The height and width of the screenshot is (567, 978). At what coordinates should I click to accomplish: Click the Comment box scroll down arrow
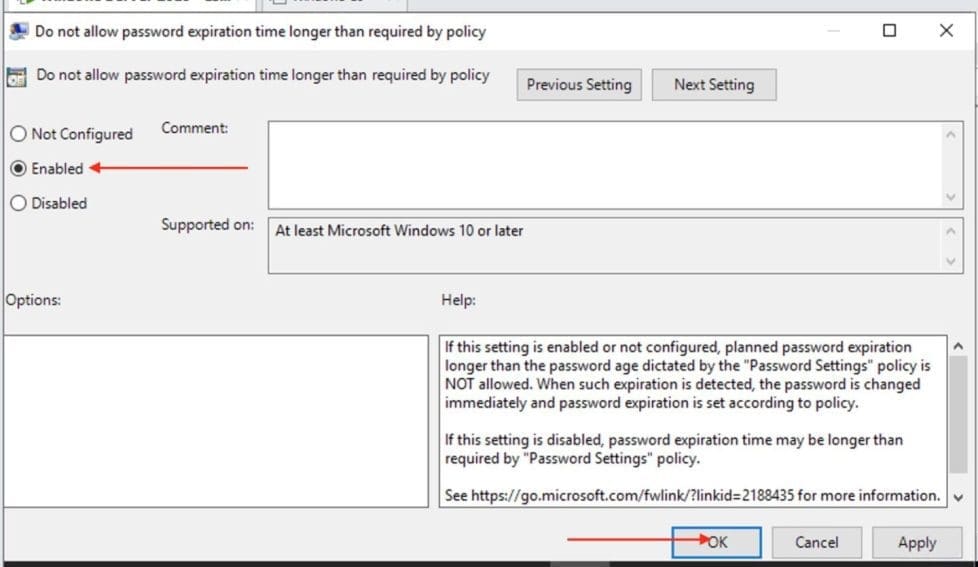click(951, 197)
